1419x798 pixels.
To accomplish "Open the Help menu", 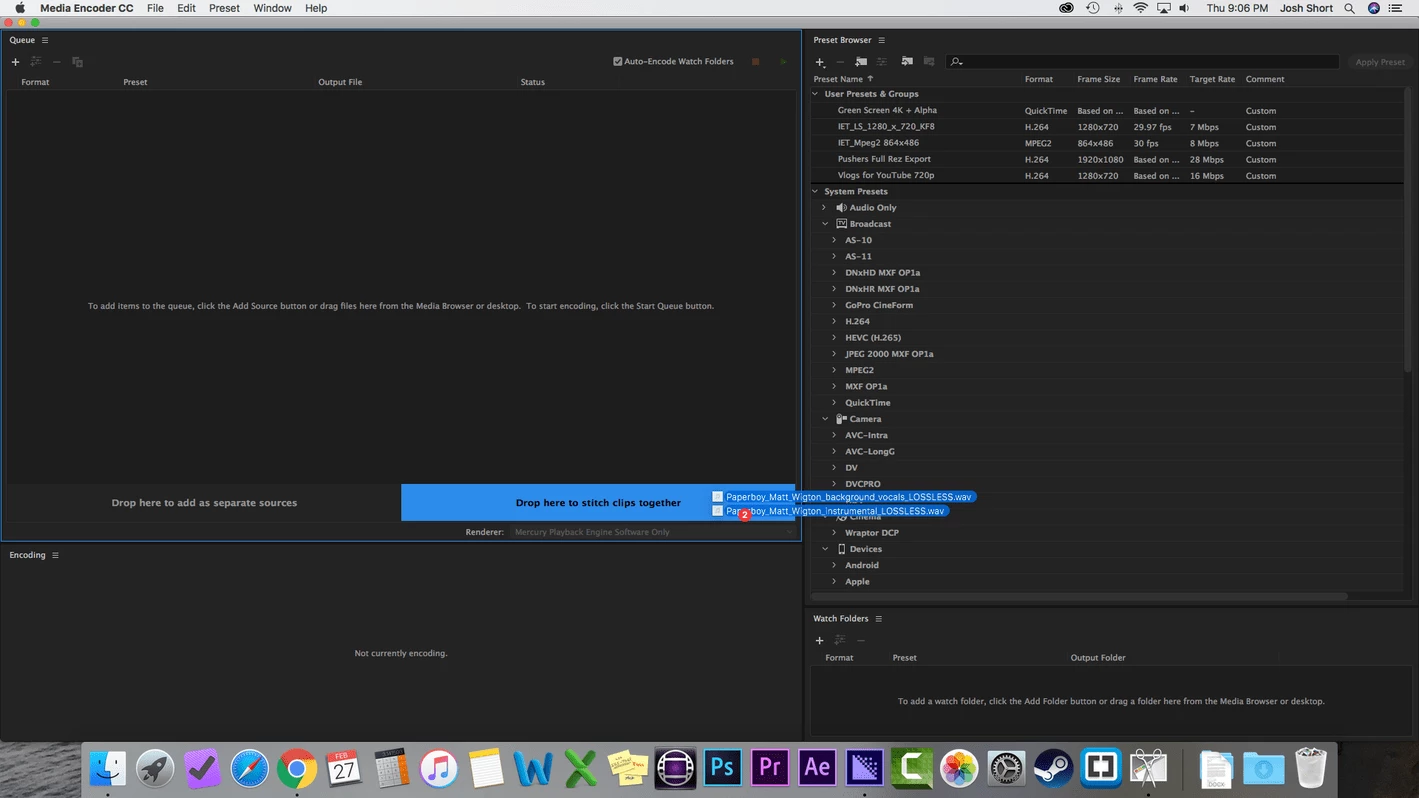I will [x=316, y=8].
